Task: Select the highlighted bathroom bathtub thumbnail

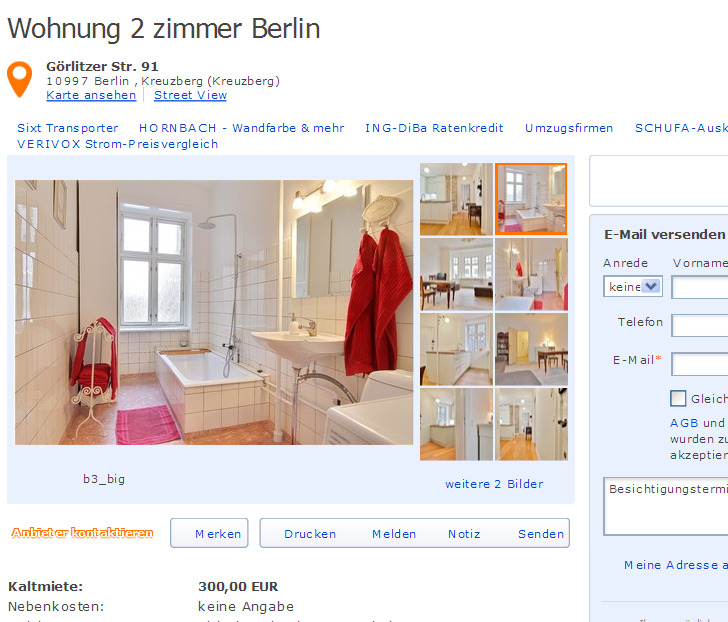Action: pos(531,199)
